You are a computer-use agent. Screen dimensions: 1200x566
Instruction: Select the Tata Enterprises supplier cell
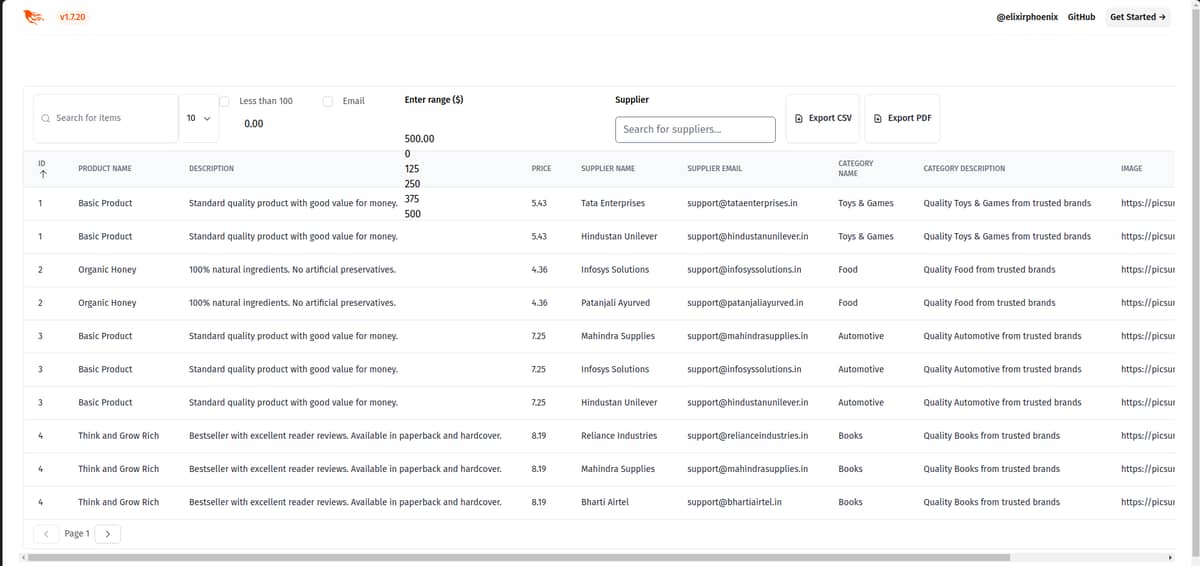613,203
